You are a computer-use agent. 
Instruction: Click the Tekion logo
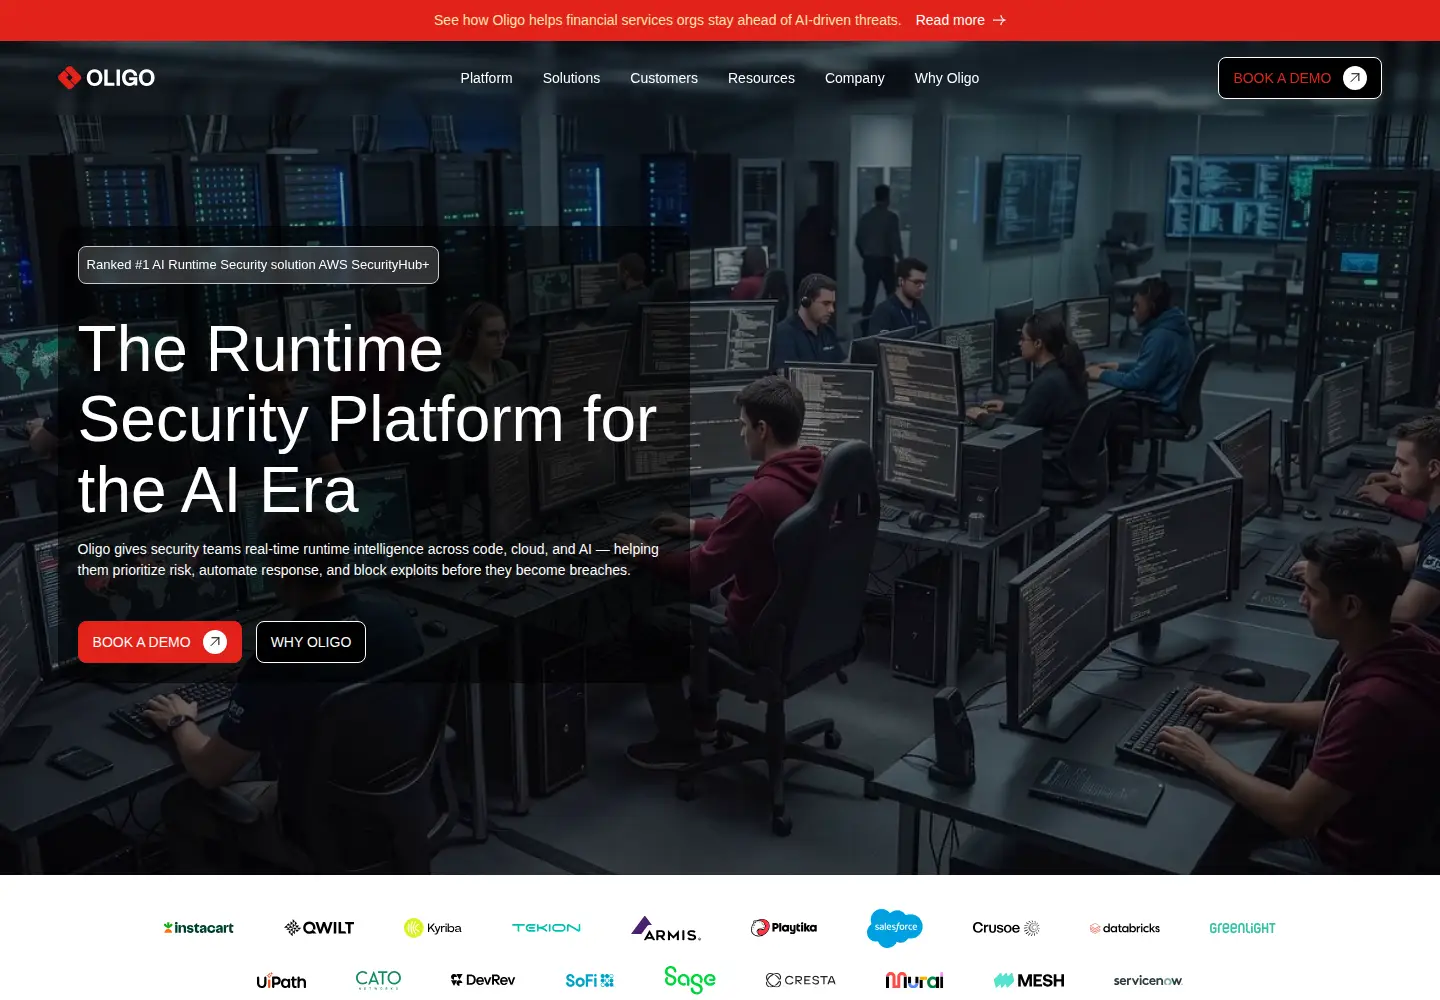tap(546, 928)
